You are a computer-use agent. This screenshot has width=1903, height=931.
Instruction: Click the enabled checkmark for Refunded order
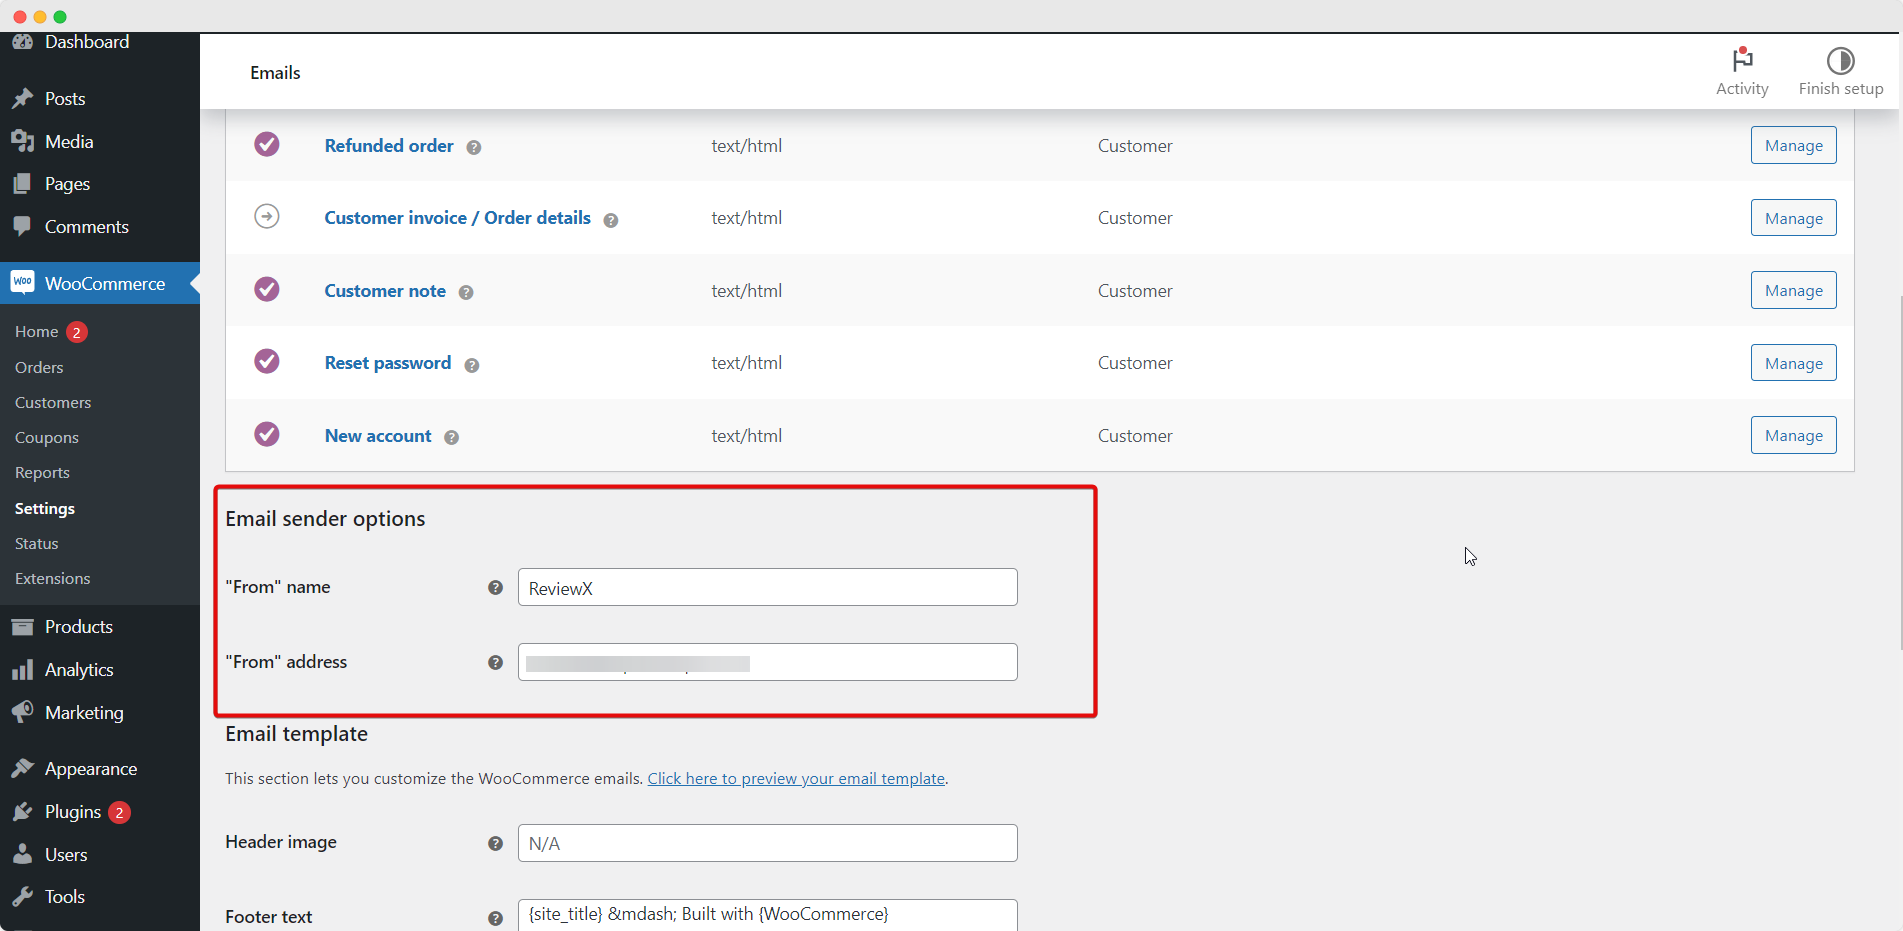point(267,144)
